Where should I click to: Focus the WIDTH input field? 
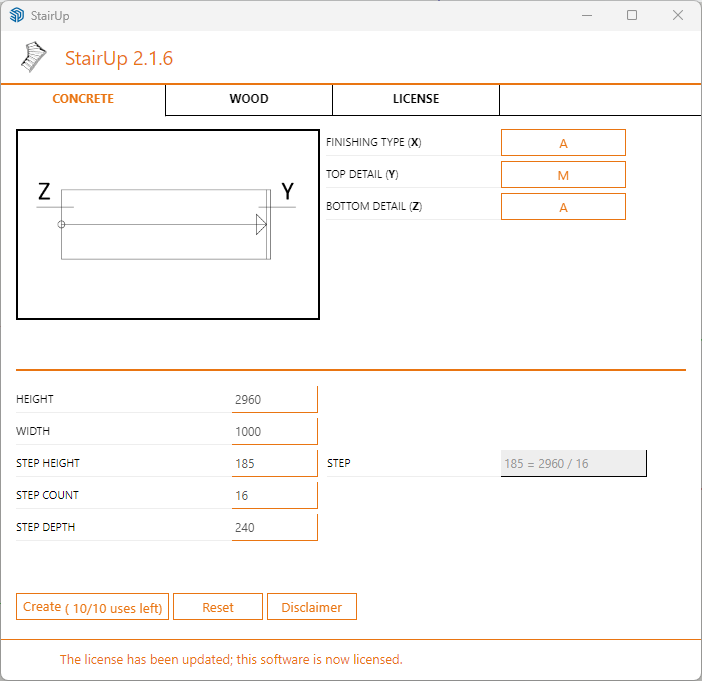[274, 432]
